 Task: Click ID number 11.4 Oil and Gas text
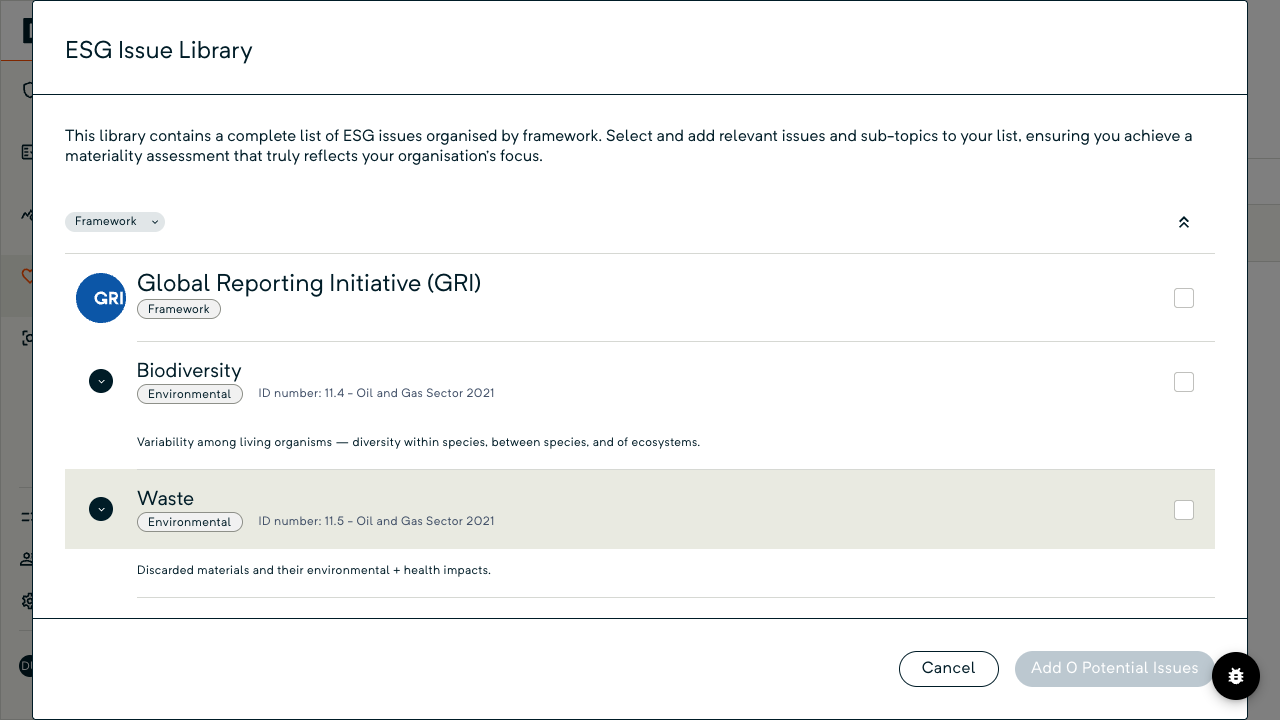pos(376,393)
